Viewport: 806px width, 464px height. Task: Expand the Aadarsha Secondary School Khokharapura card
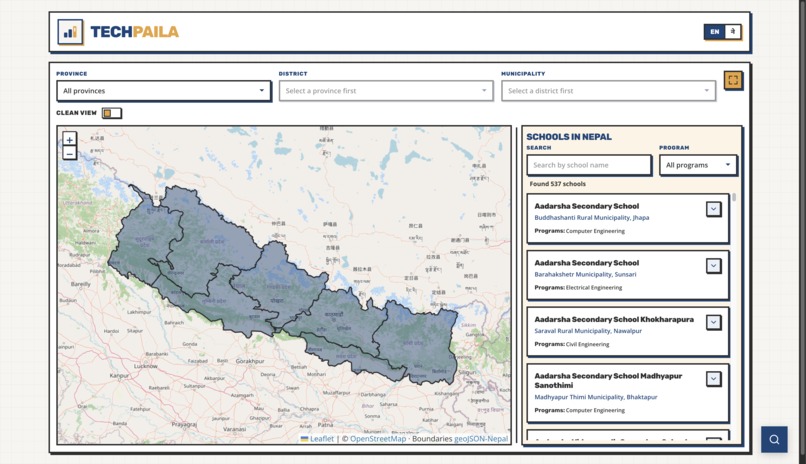coord(713,322)
